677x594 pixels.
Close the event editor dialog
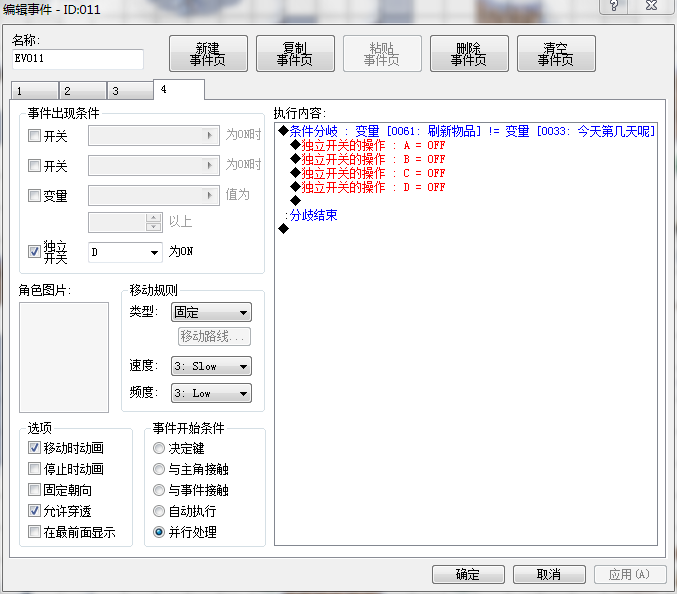click(651, 6)
